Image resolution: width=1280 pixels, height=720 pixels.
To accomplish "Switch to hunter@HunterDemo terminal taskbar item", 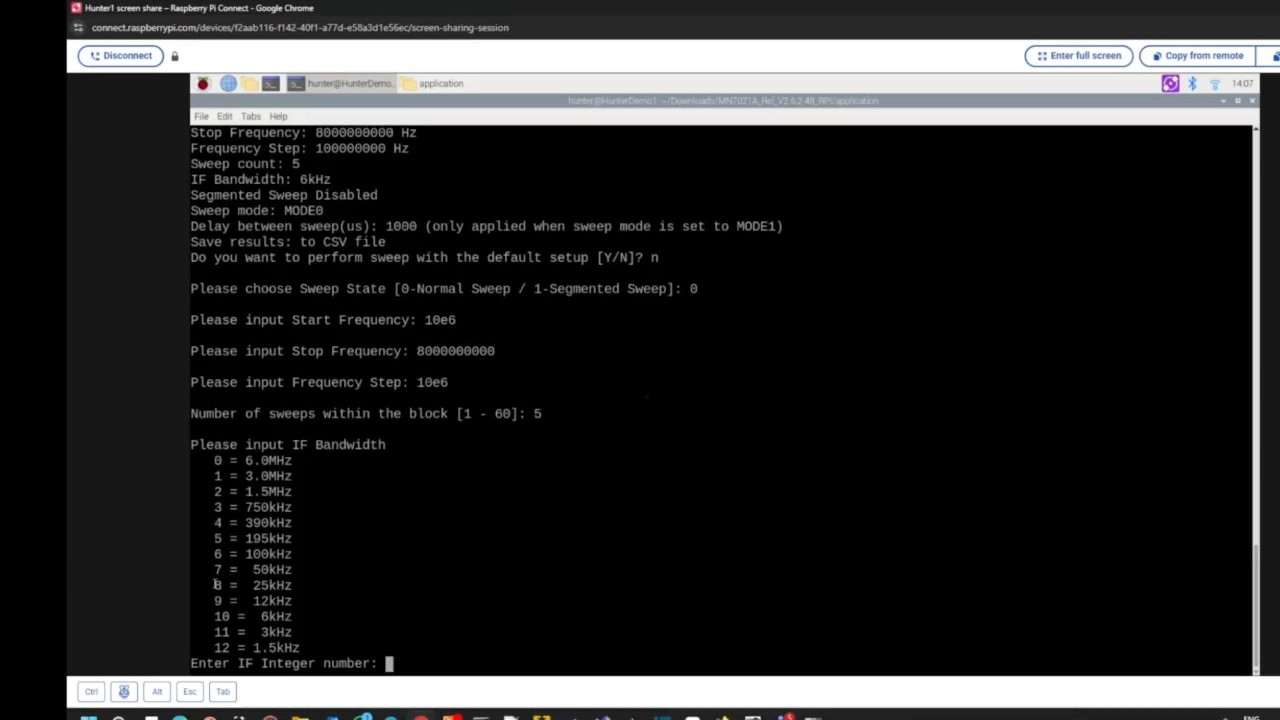I will 341,84.
